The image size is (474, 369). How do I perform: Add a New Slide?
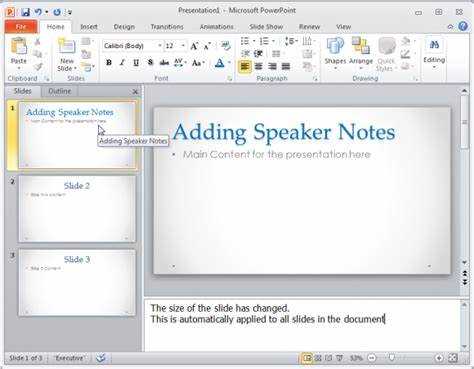67,55
